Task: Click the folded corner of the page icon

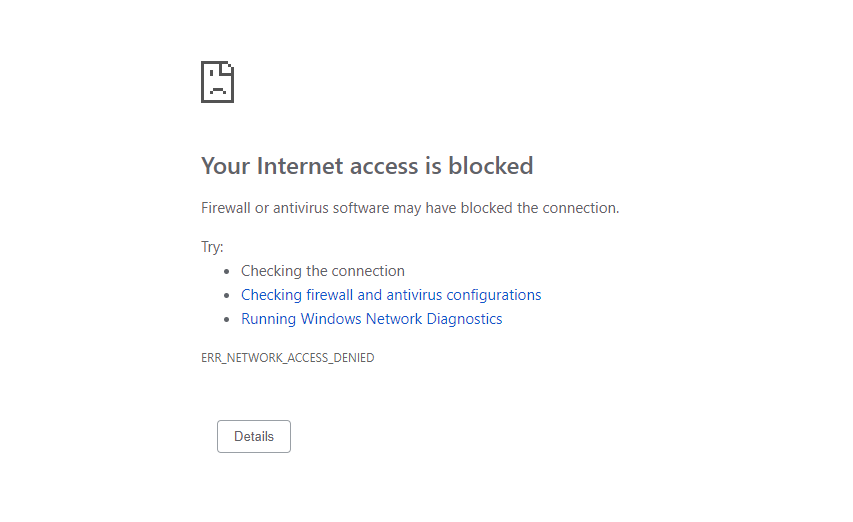Action: click(227, 68)
